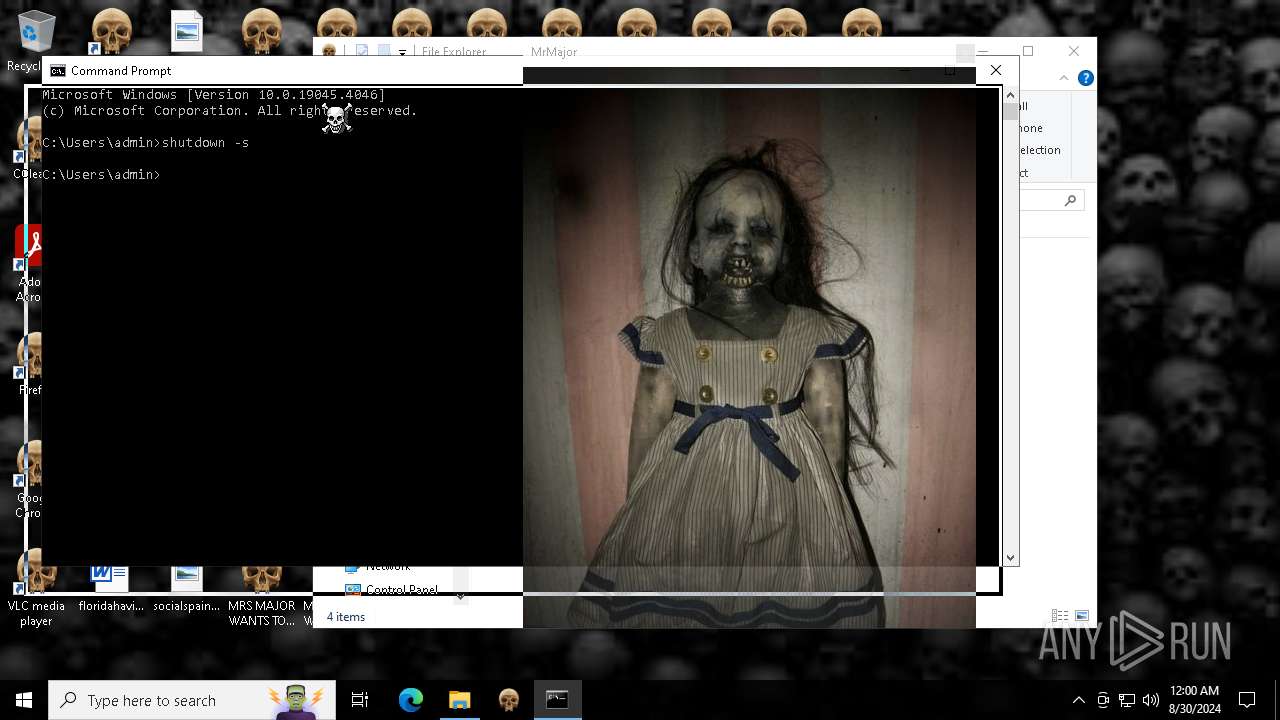Screen dimensions: 1280x720
Task: Click the search magnifier in File Explorer
Action: pos(1070,201)
